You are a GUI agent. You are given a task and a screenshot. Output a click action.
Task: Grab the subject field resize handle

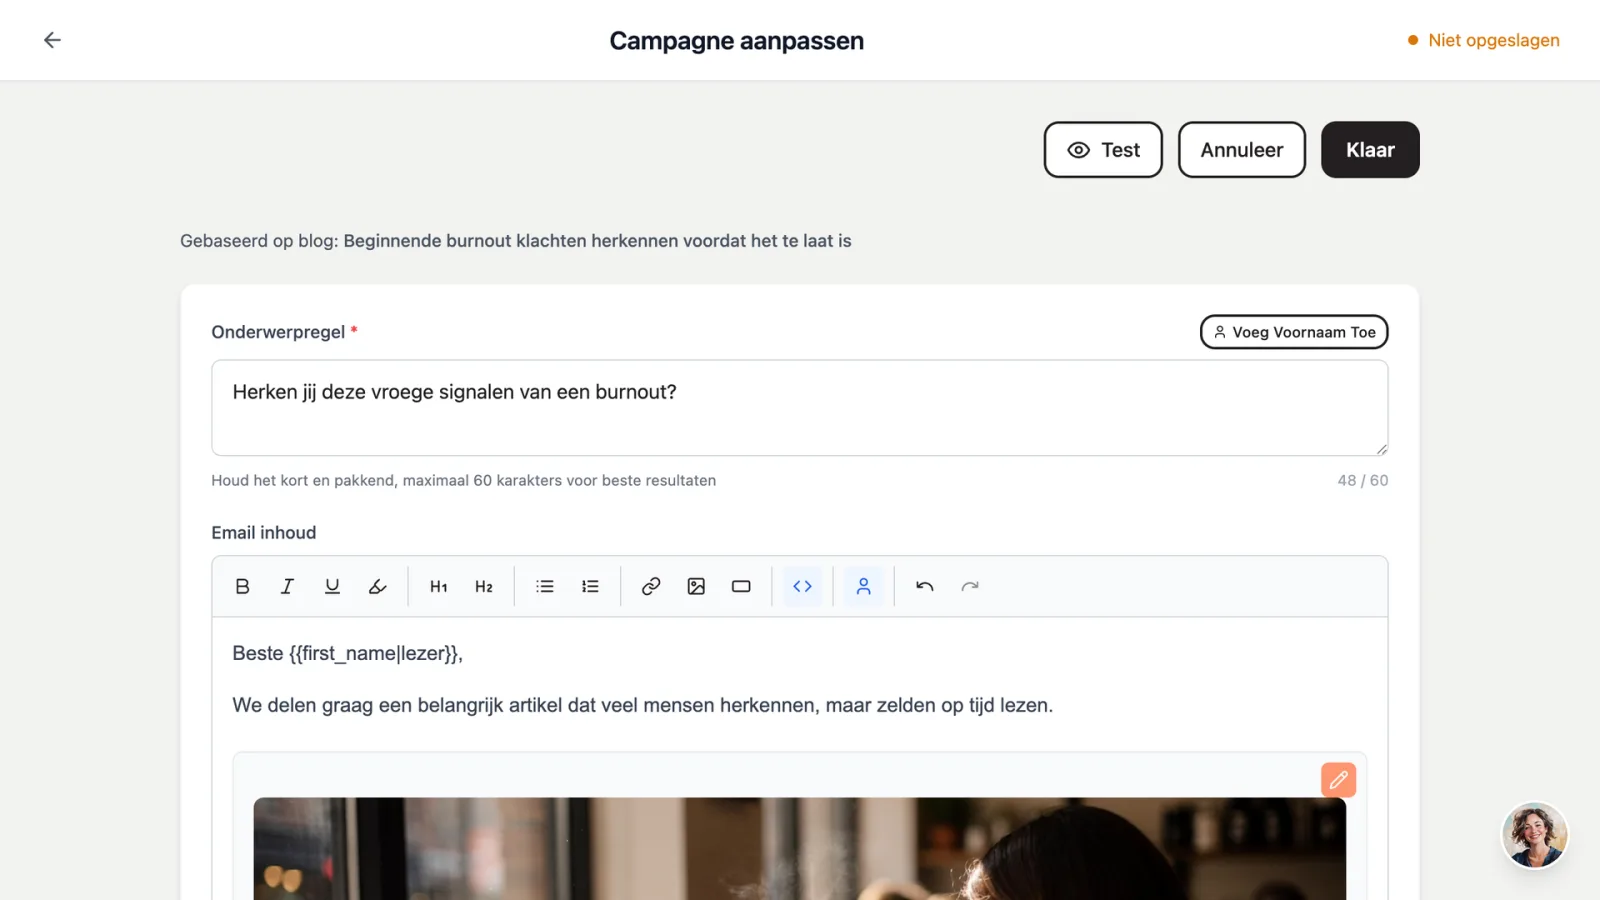[x=1381, y=449]
